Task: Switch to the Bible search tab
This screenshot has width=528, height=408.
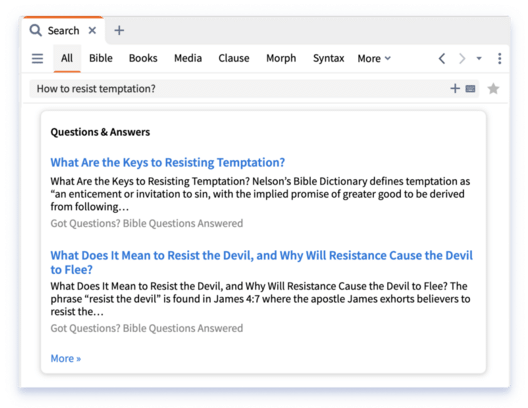Action: [x=101, y=58]
